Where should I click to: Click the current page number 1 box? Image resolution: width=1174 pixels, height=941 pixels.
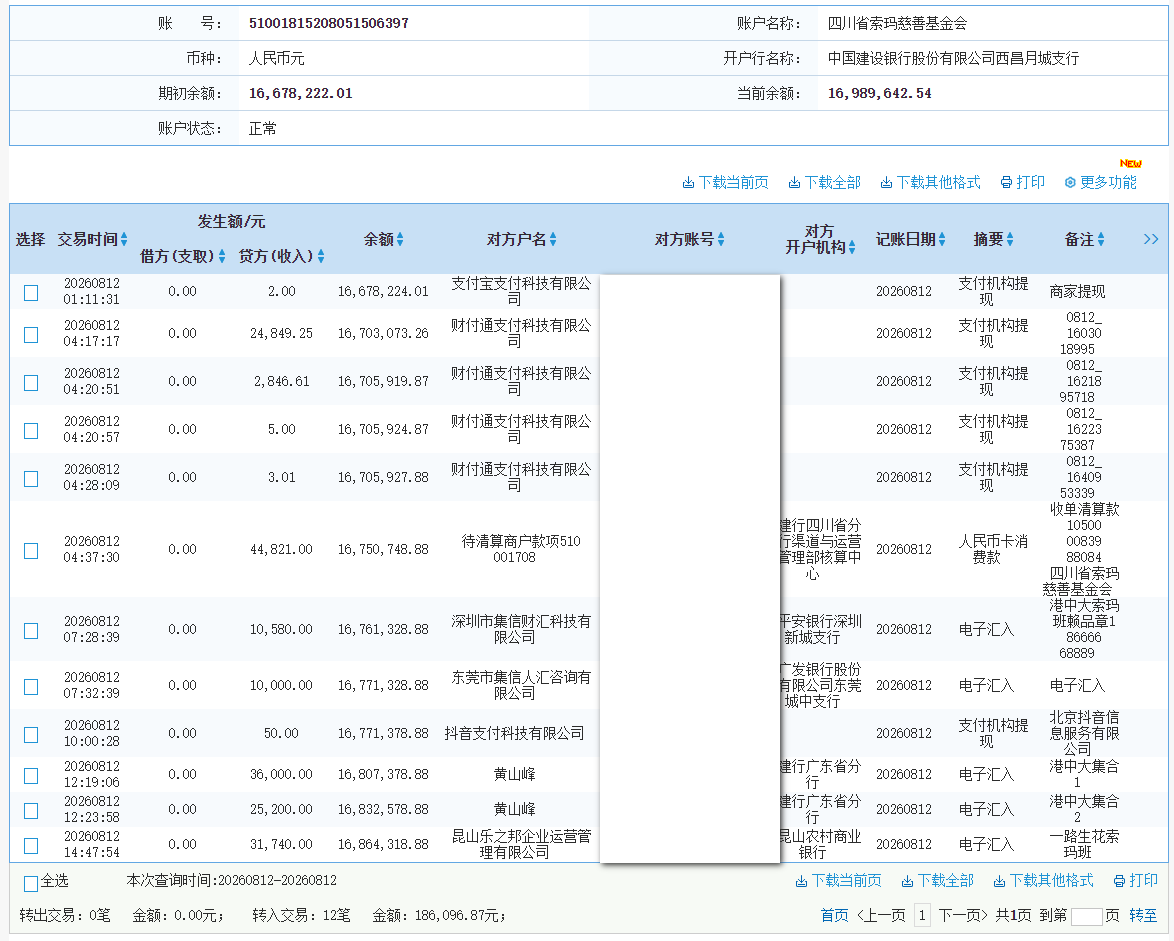coord(922,916)
